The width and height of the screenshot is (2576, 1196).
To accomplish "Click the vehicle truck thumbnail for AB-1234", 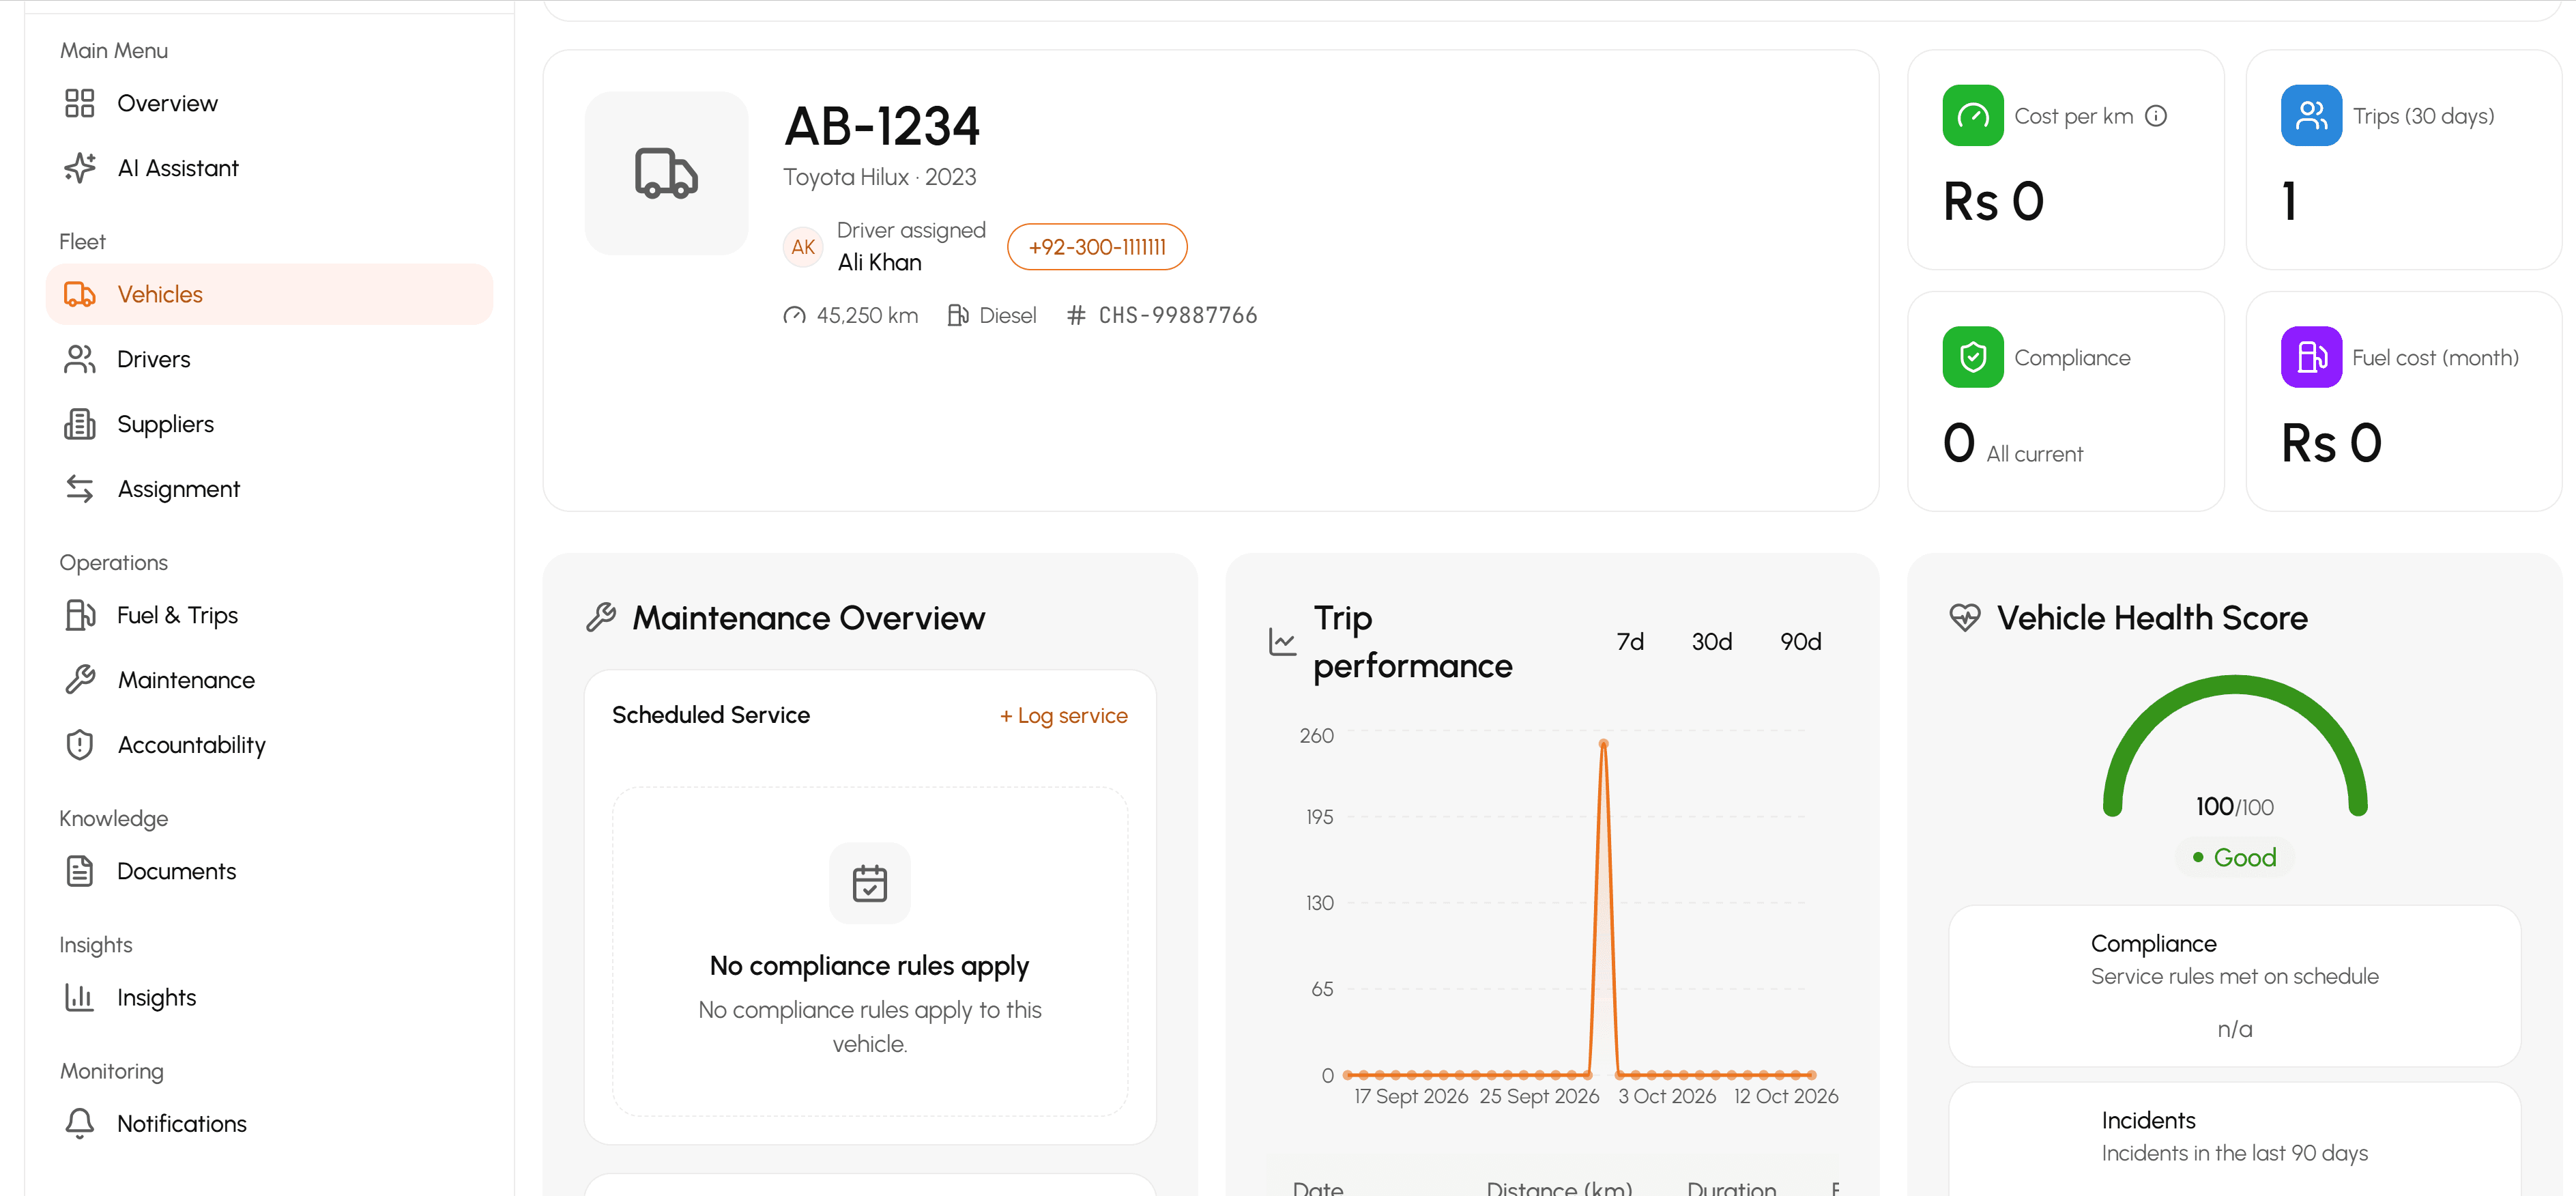I will click(x=667, y=173).
